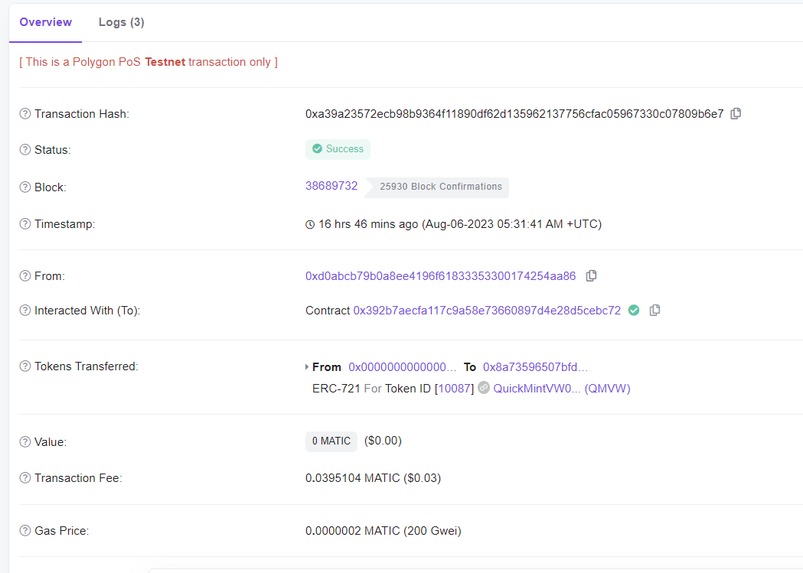Open the Logs (3) tab

click(121, 22)
